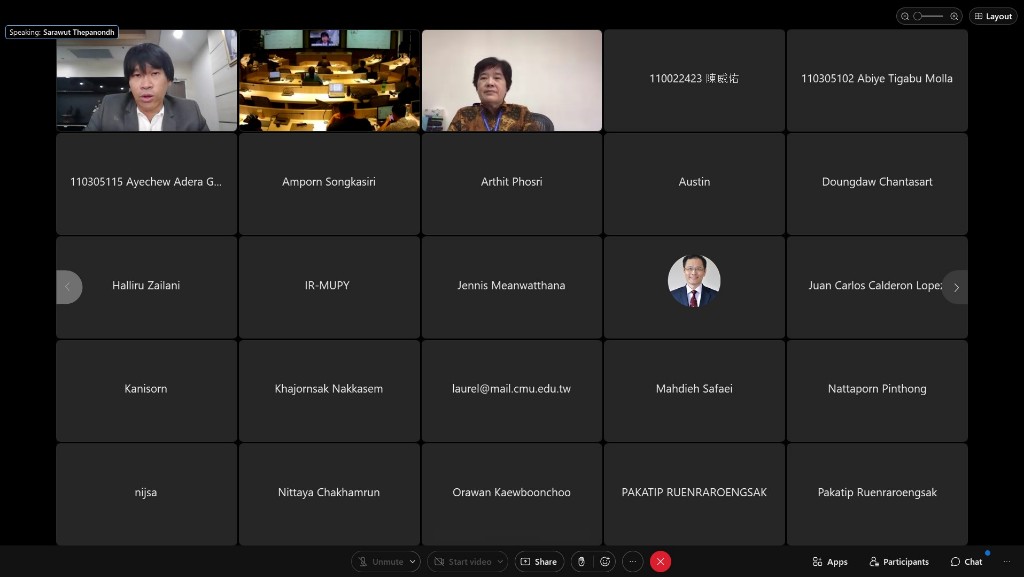Select Mahdieh Safaei tile
The image size is (1024, 577).
tap(694, 391)
